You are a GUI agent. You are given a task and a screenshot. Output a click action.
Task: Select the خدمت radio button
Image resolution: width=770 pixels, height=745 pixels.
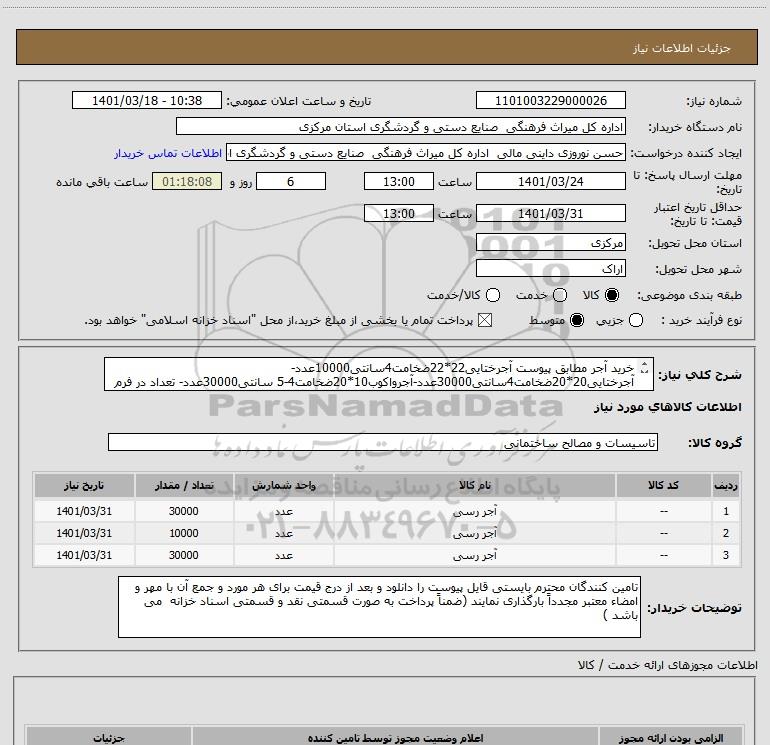(x=560, y=295)
